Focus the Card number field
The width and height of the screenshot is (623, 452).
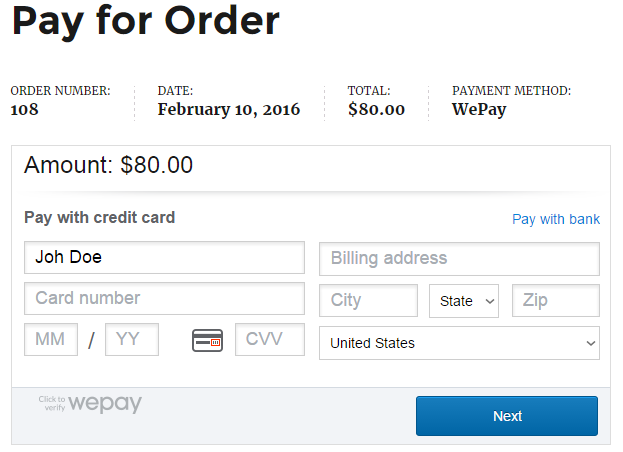[164, 298]
